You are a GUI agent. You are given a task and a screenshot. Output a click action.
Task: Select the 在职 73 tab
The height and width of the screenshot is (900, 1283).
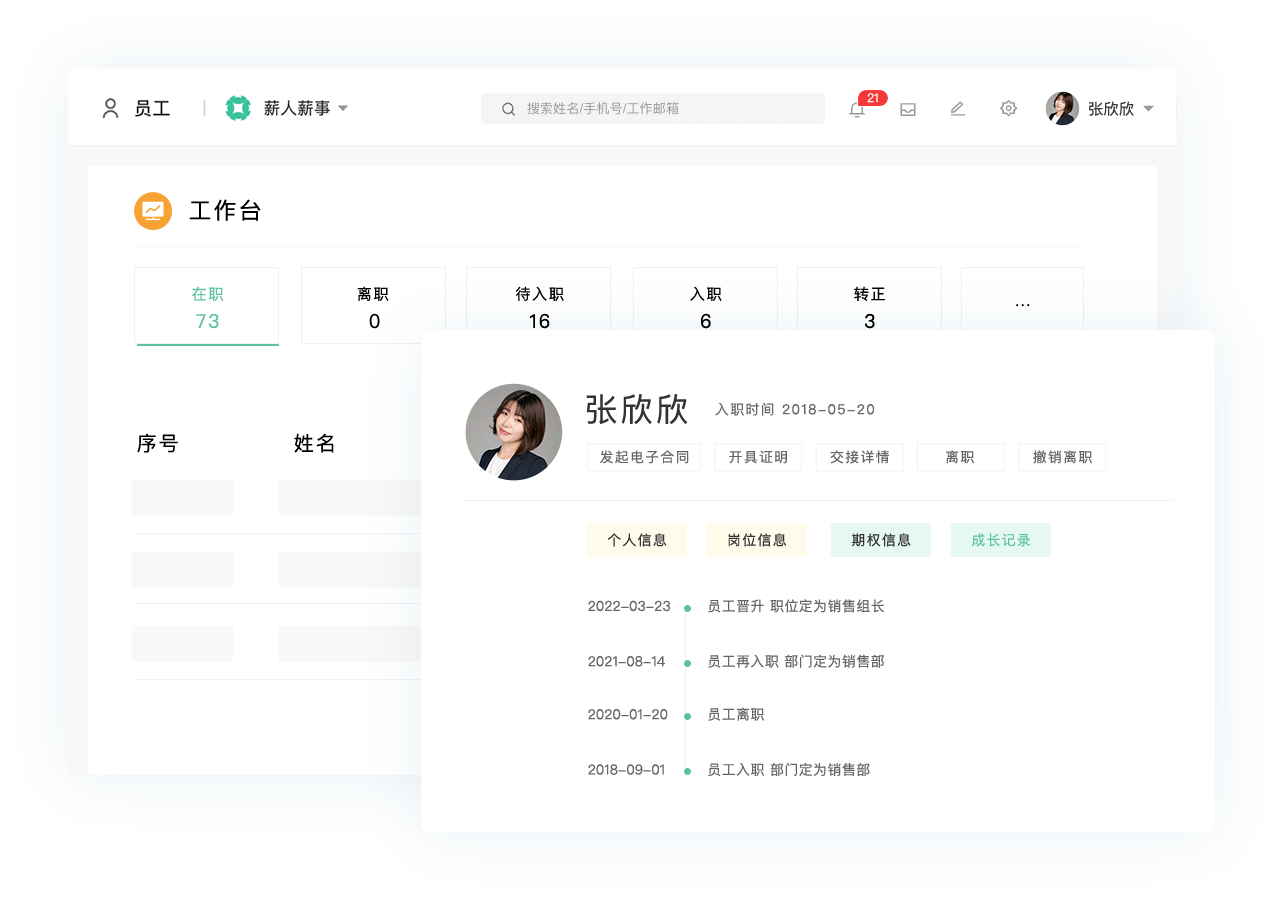207,307
